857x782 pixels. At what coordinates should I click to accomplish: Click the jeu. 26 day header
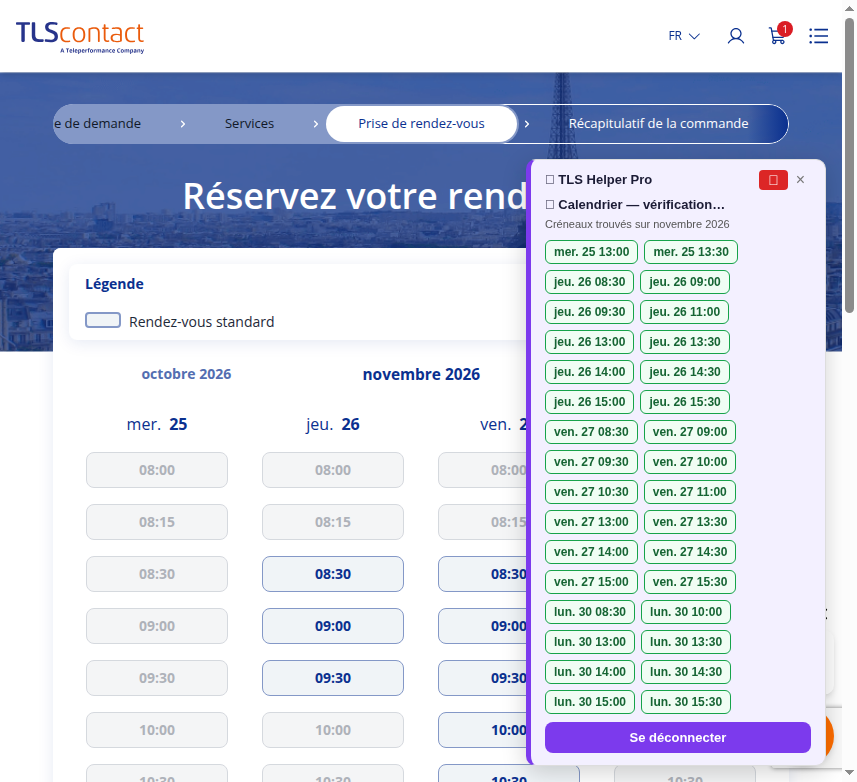(x=333, y=425)
